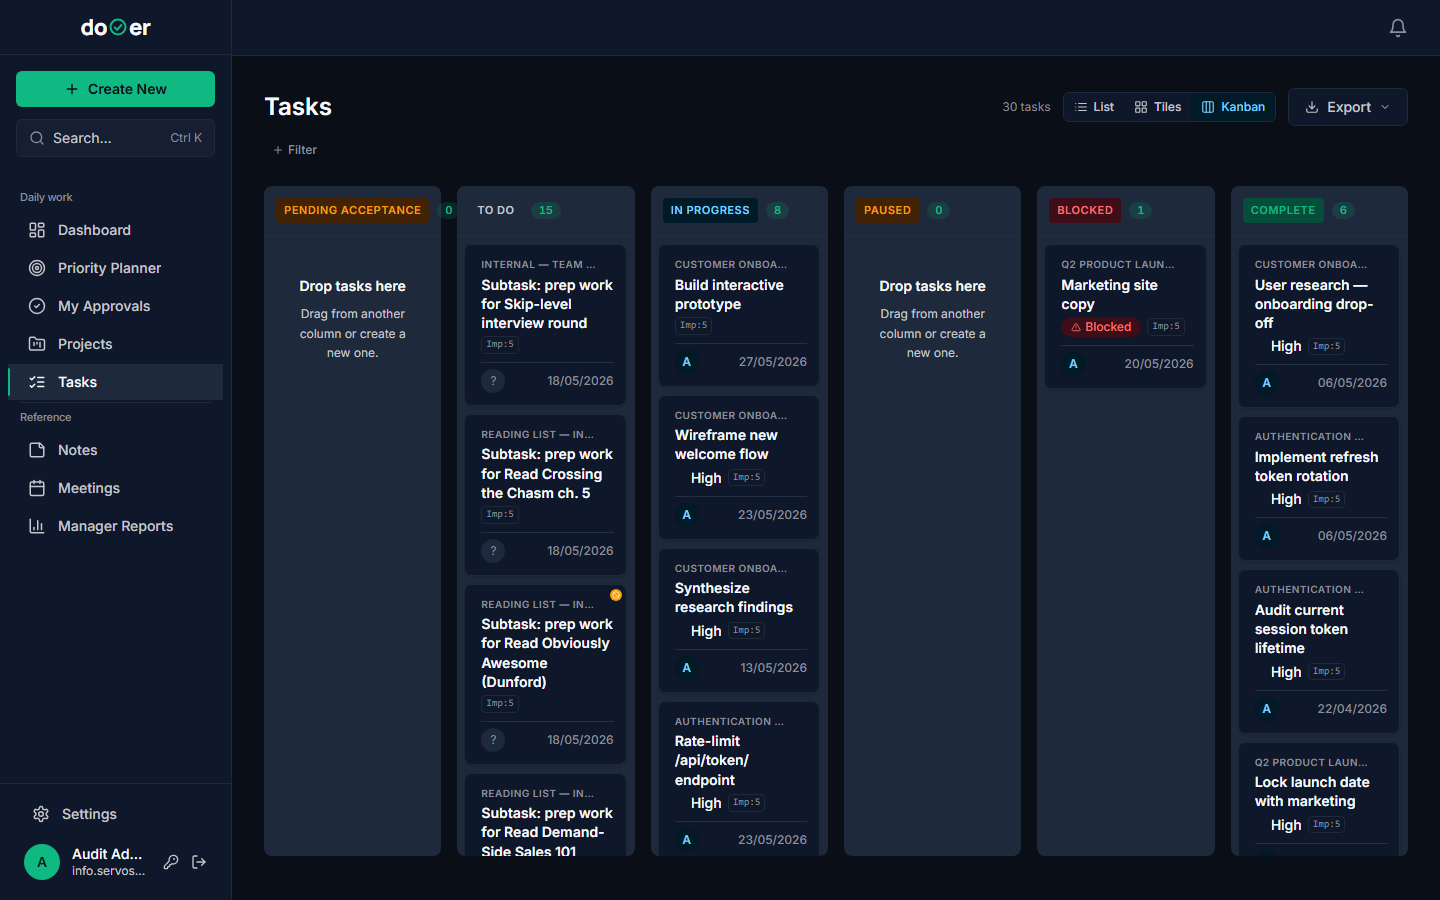
Task: Click assignee avatar on Marketing site copy
Action: click(x=1073, y=364)
